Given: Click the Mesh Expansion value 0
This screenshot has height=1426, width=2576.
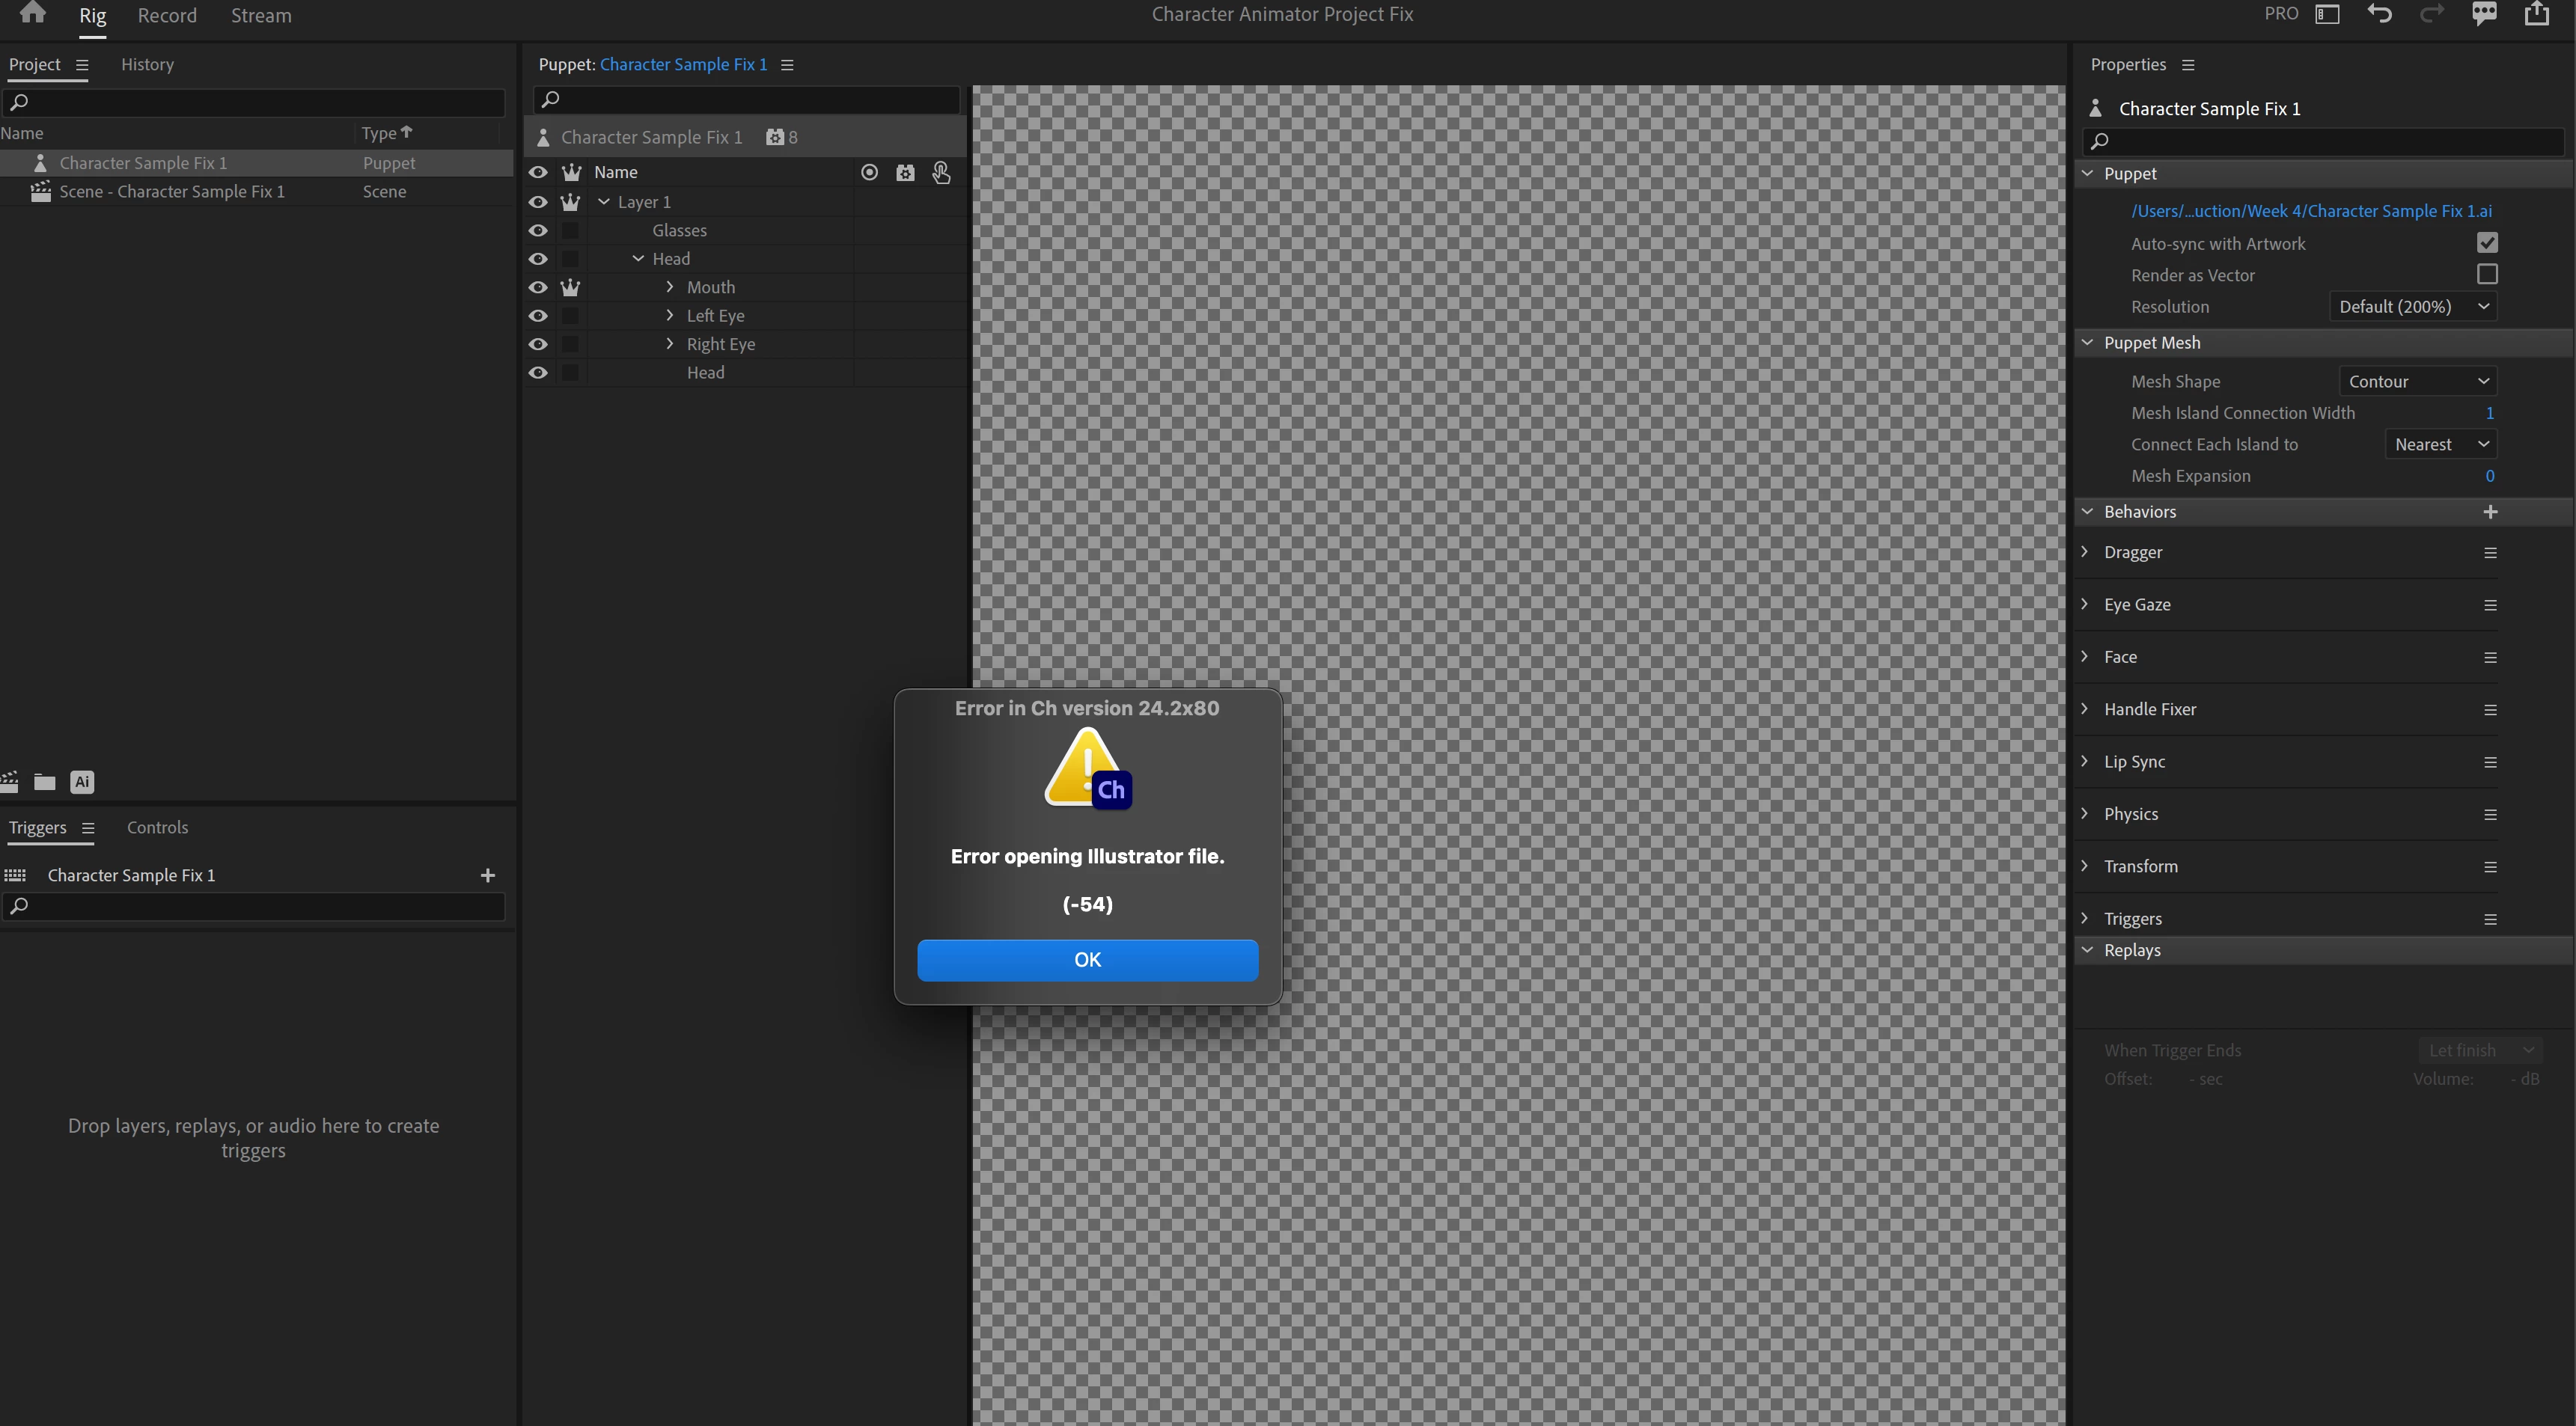Looking at the screenshot, I should tap(2489, 476).
